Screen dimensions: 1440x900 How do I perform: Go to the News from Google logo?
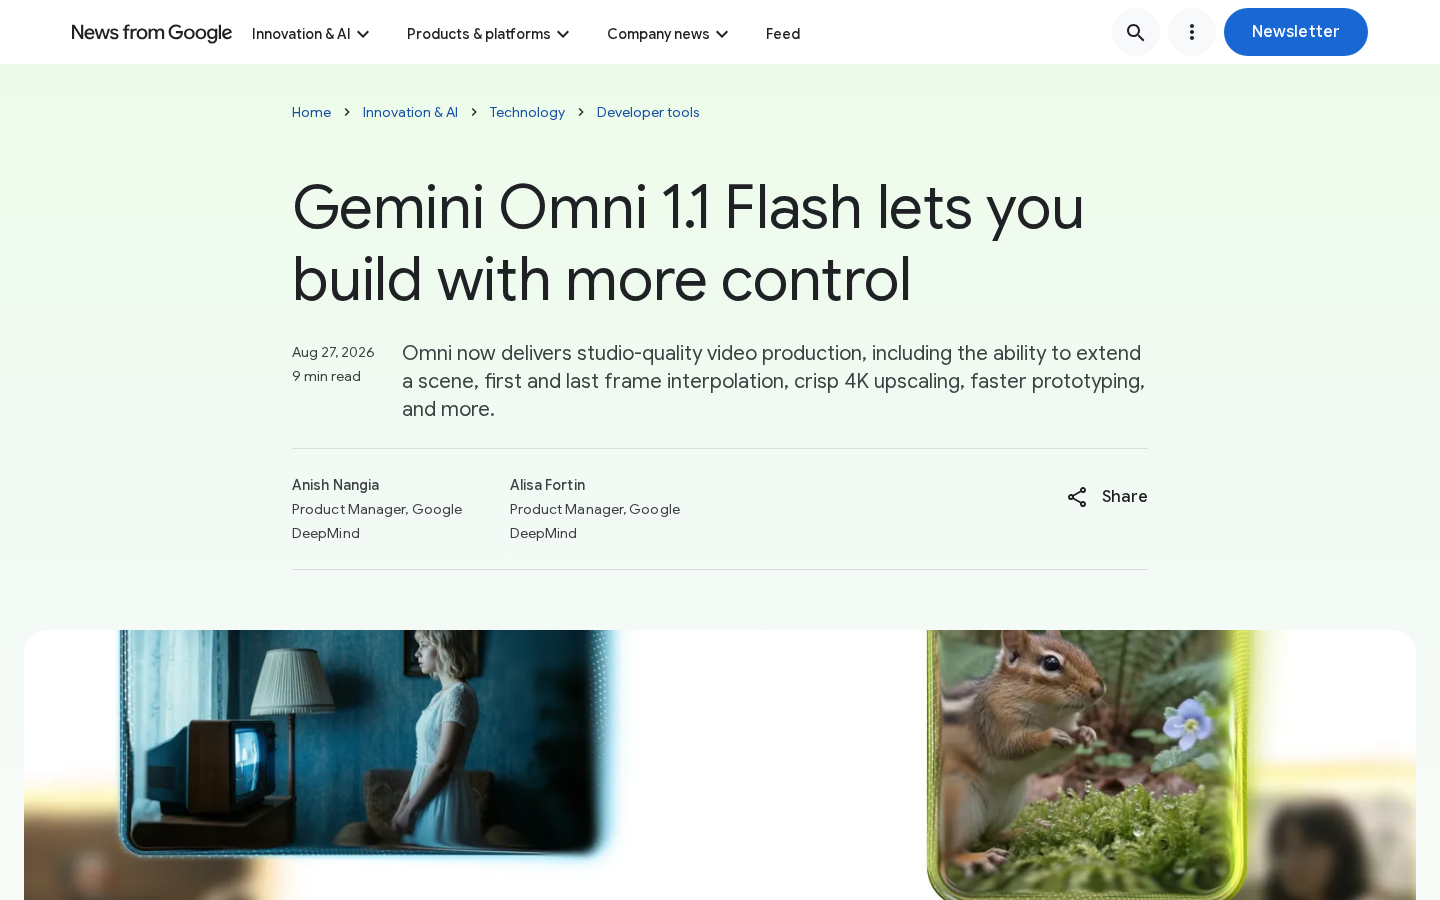[x=152, y=33]
